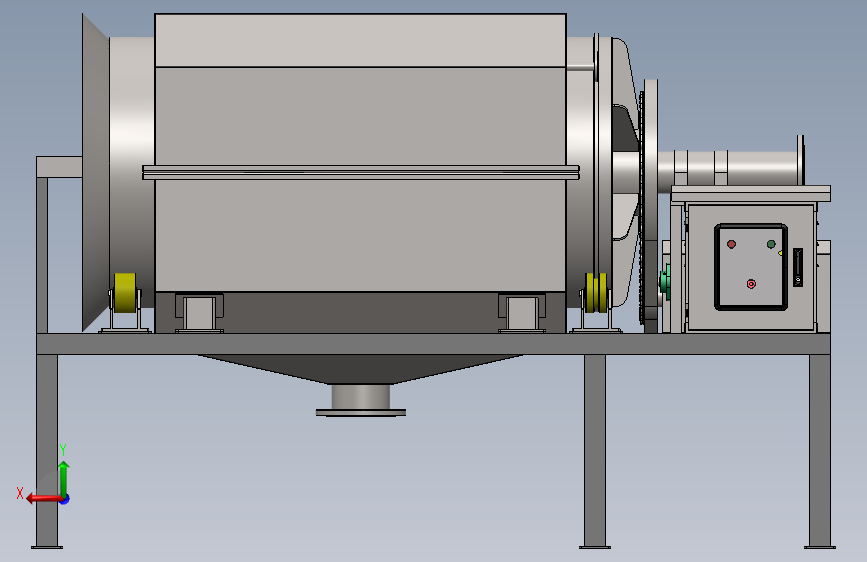Pick the right yellow support roller wheel
Viewport: 867px width, 562px height.
[596, 293]
